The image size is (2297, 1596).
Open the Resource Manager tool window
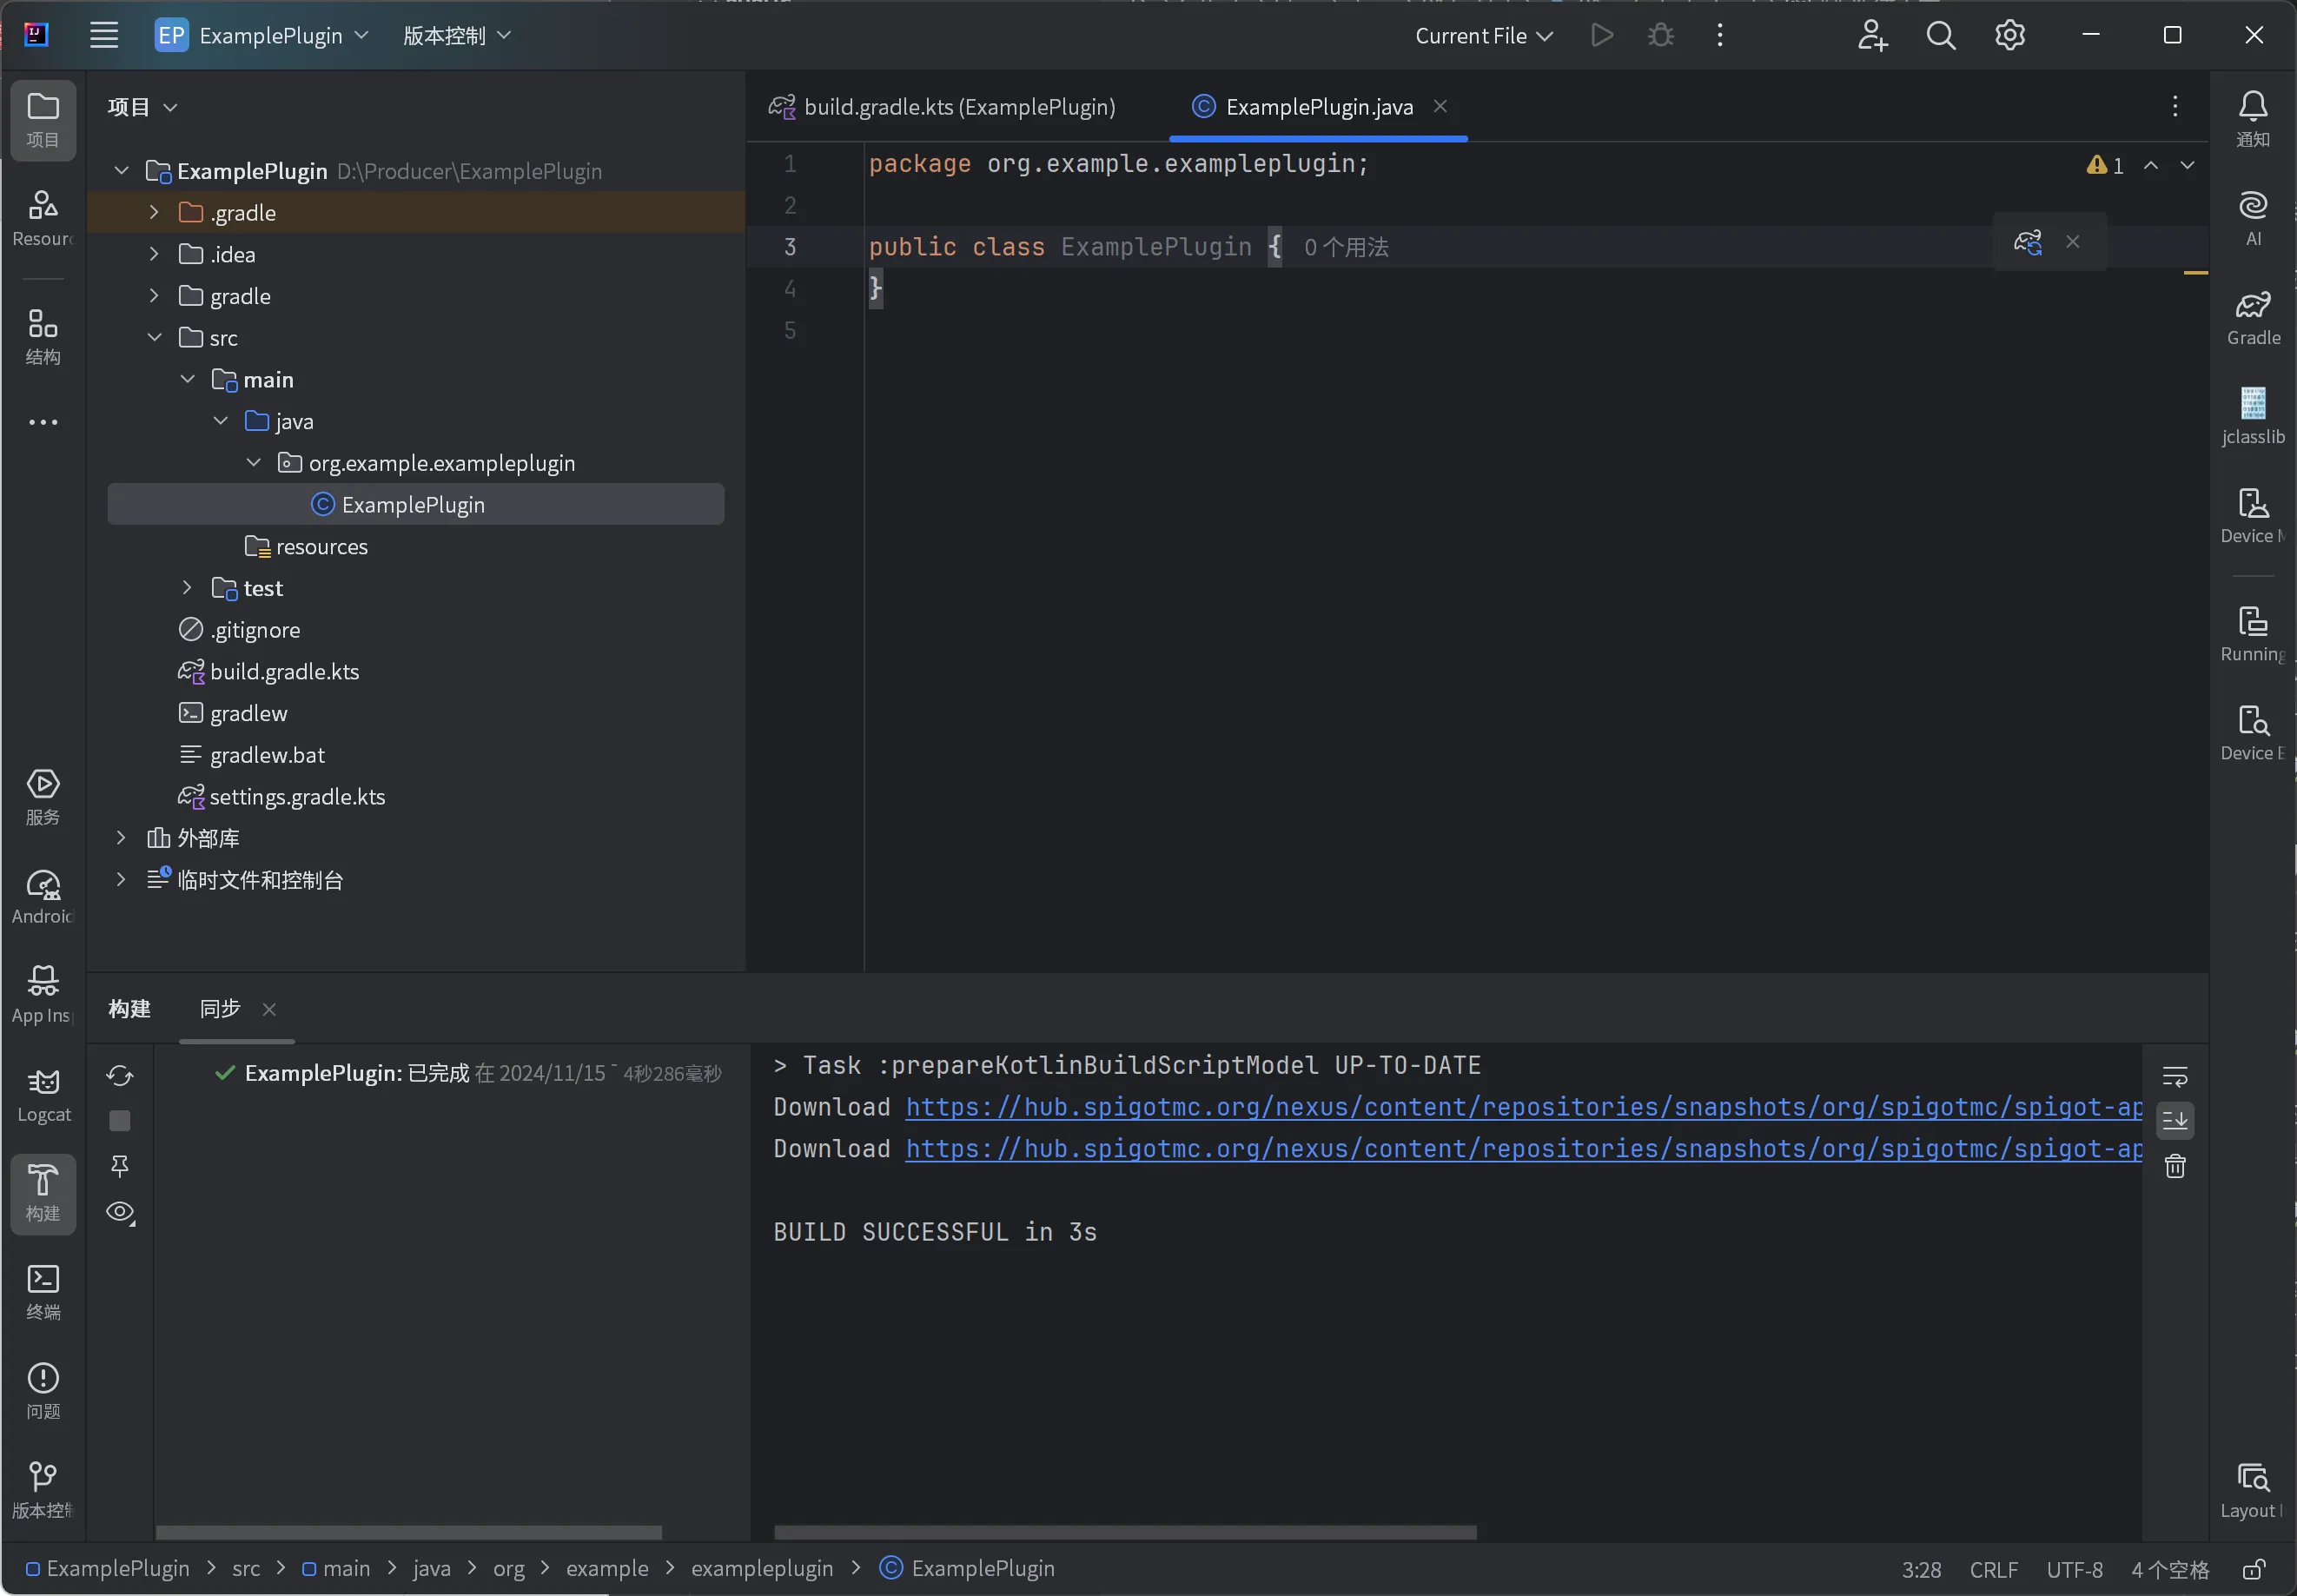point(43,218)
